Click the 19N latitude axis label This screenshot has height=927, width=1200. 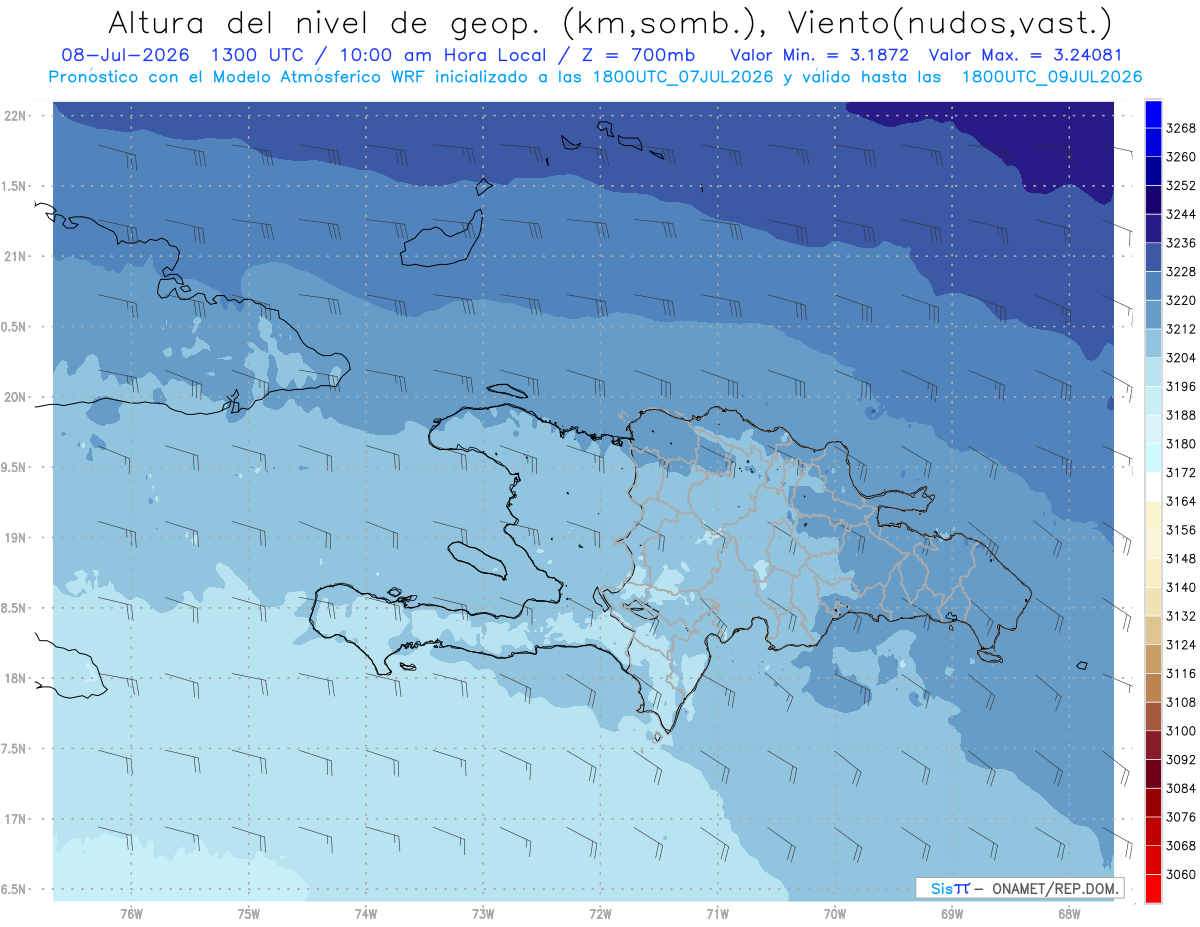15,538
